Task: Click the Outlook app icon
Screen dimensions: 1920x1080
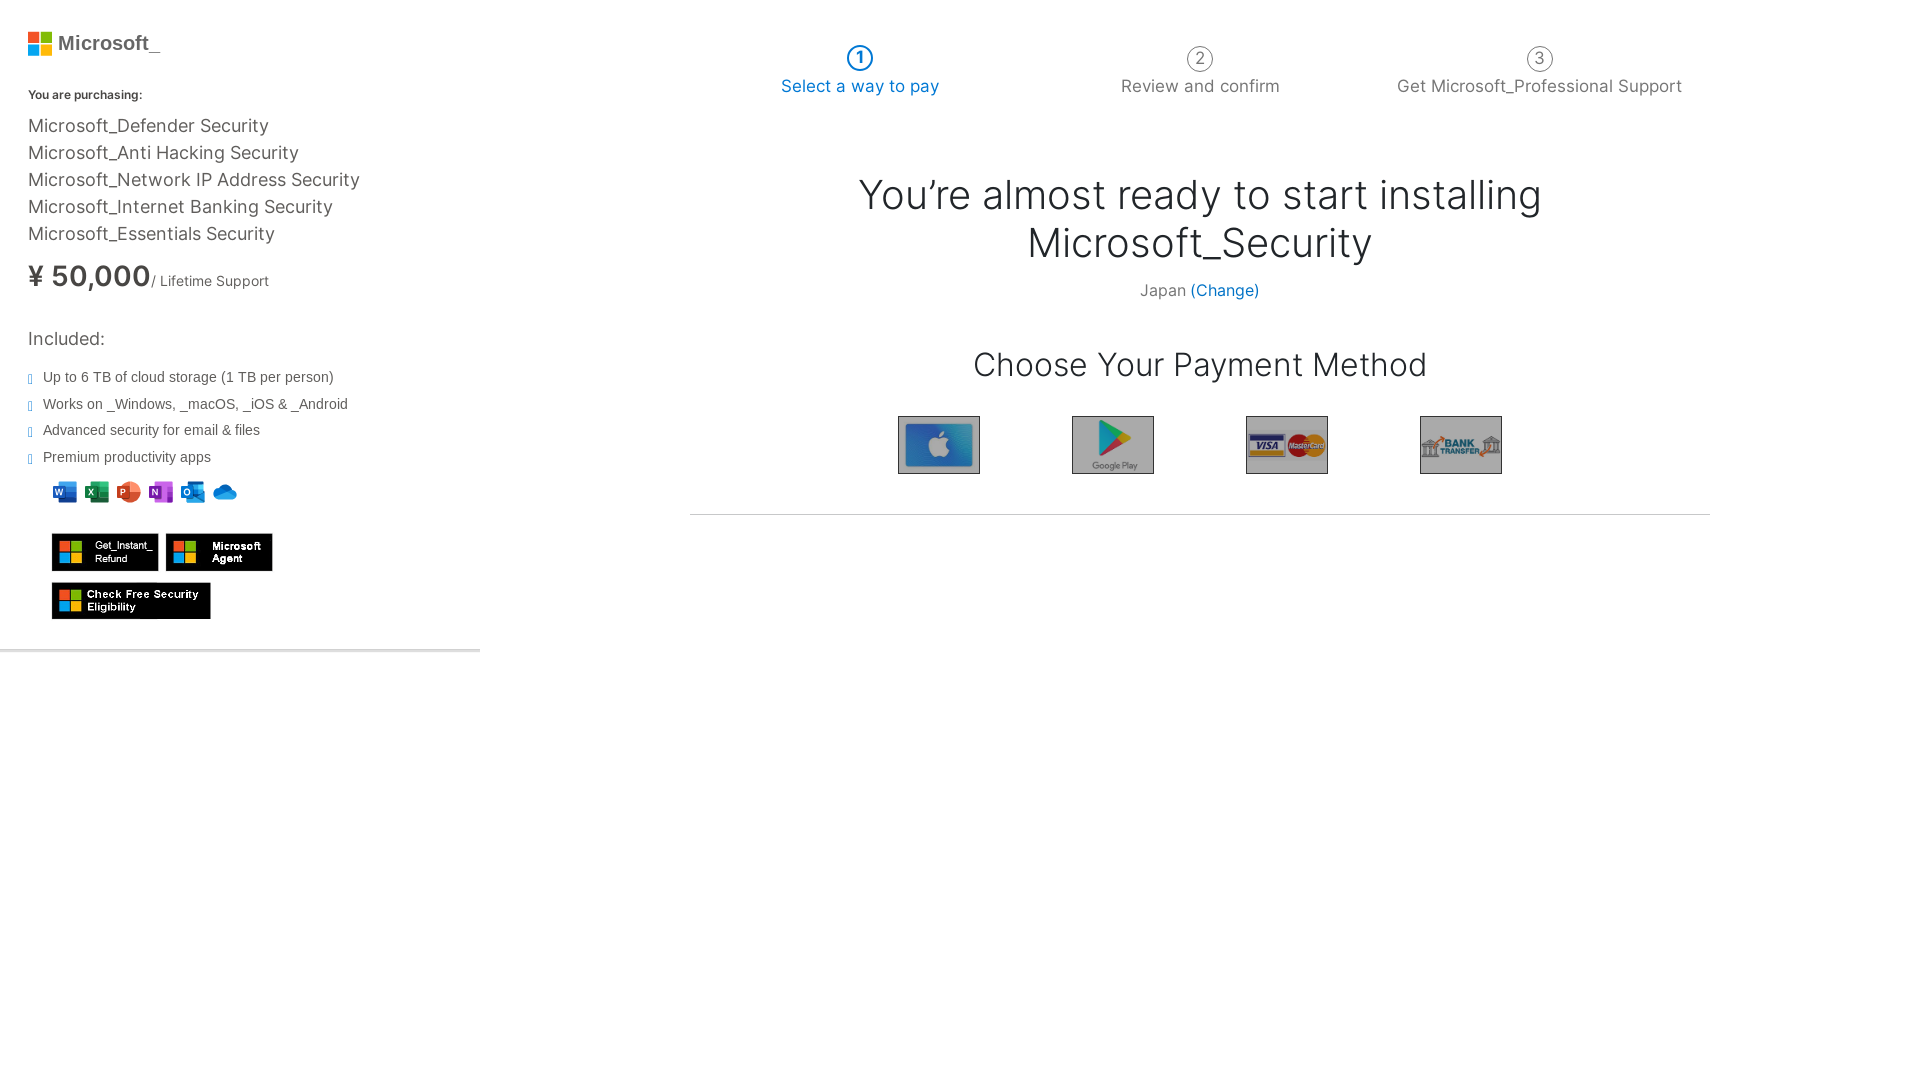Action: coord(193,492)
